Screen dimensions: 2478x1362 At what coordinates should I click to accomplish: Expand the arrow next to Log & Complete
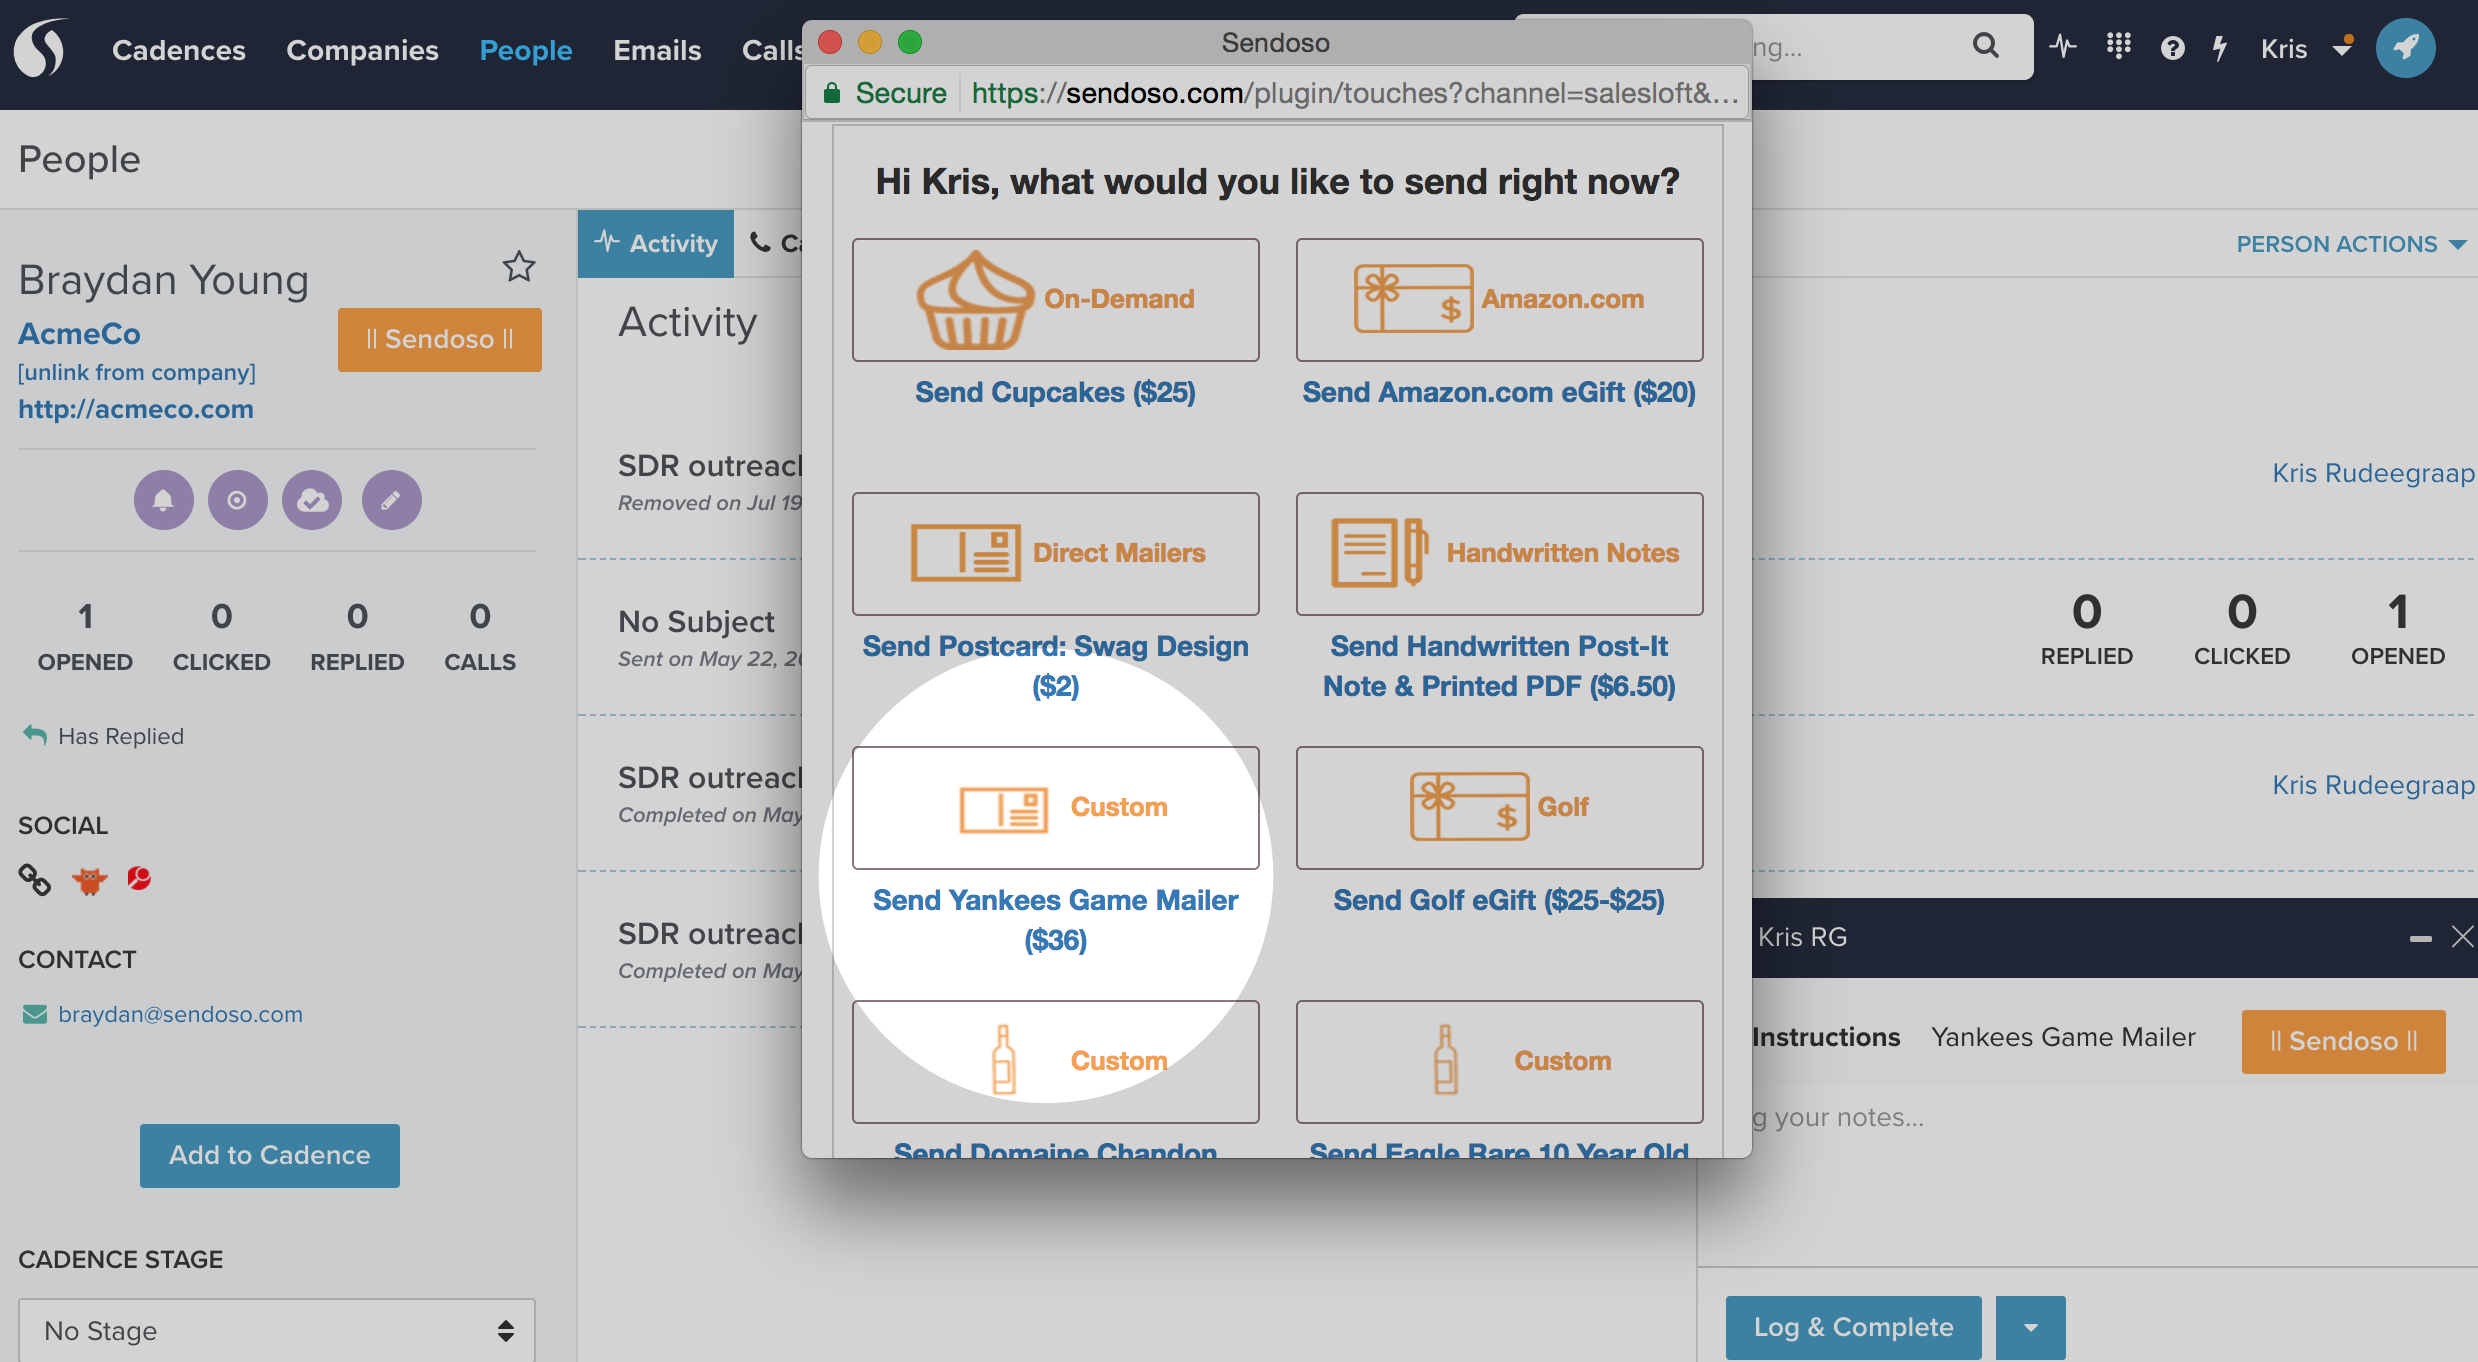pyautogui.click(x=2030, y=1327)
